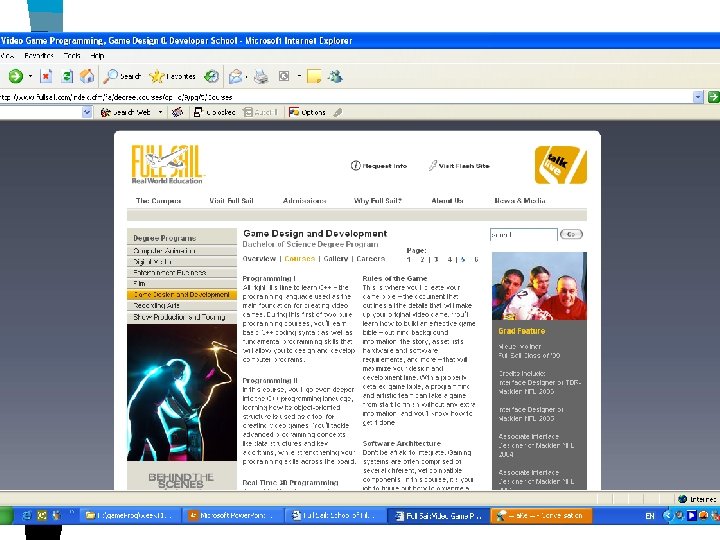Screen dimensions: 720x540
Task: Select Show Production and Touring sidebar item
Action: point(182,317)
